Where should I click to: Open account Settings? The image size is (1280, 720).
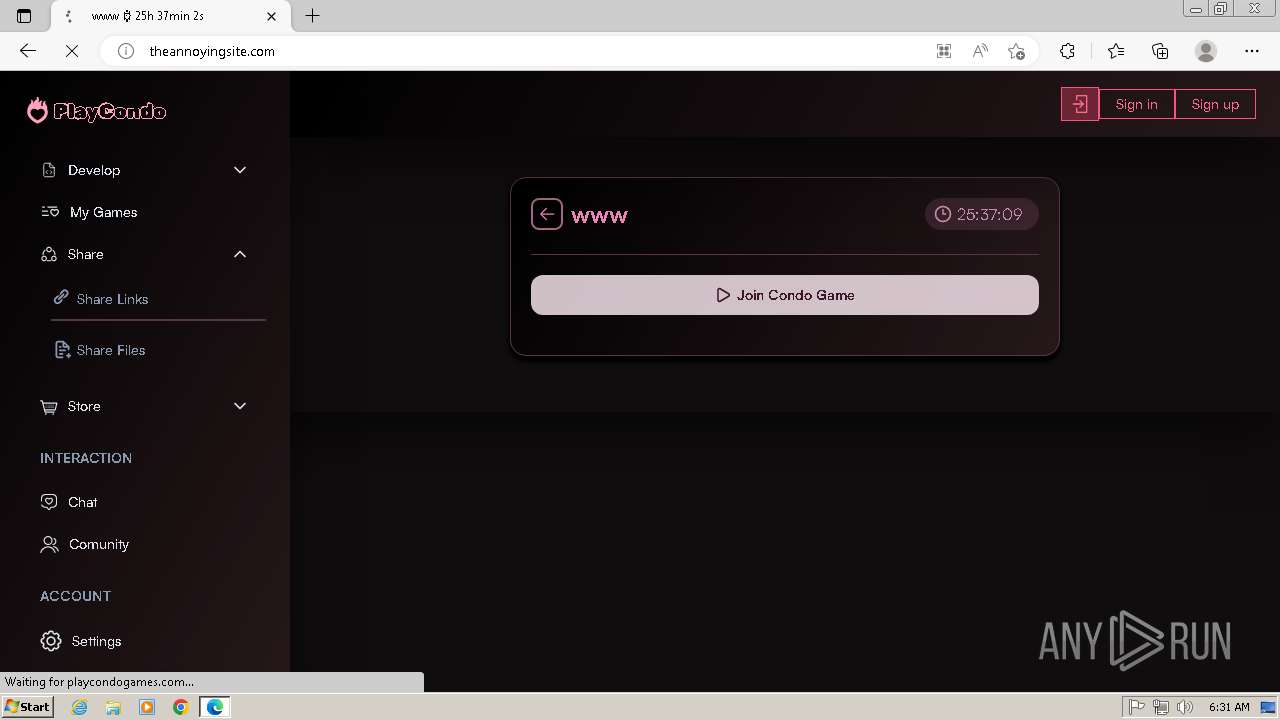[x=96, y=641]
